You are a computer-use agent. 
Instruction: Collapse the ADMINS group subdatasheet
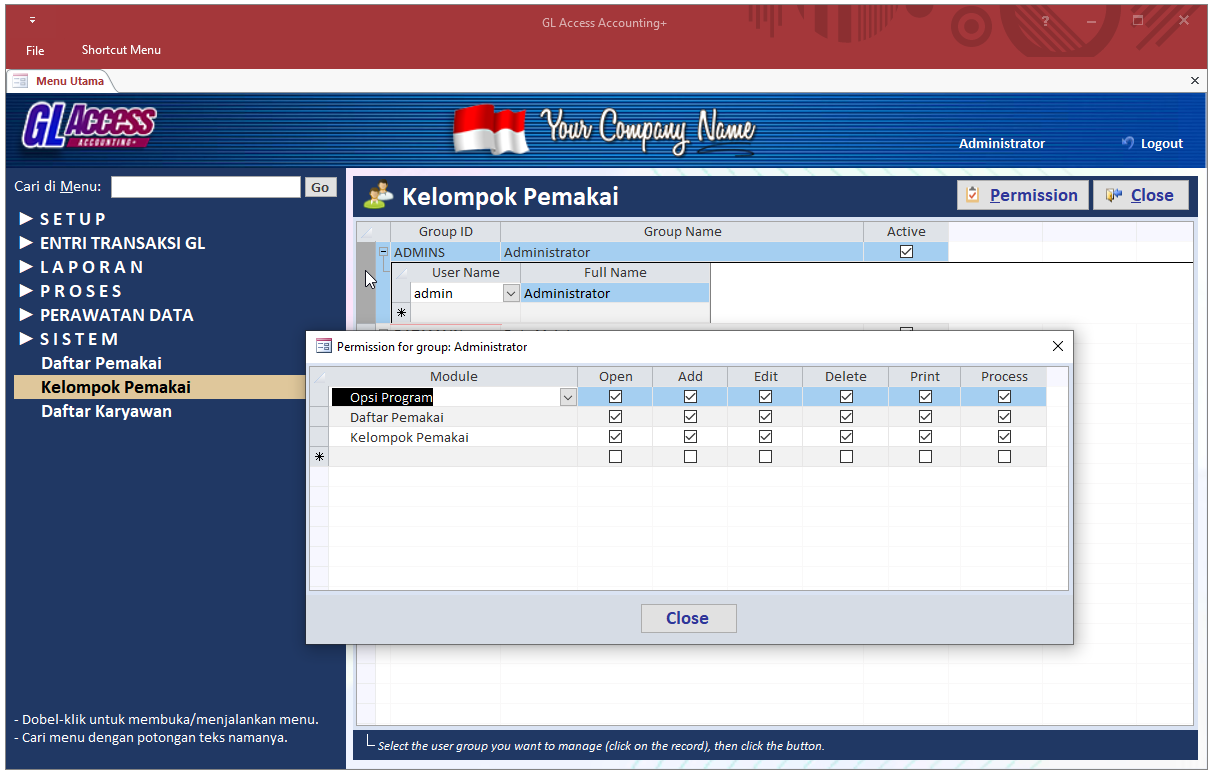pyautogui.click(x=383, y=252)
